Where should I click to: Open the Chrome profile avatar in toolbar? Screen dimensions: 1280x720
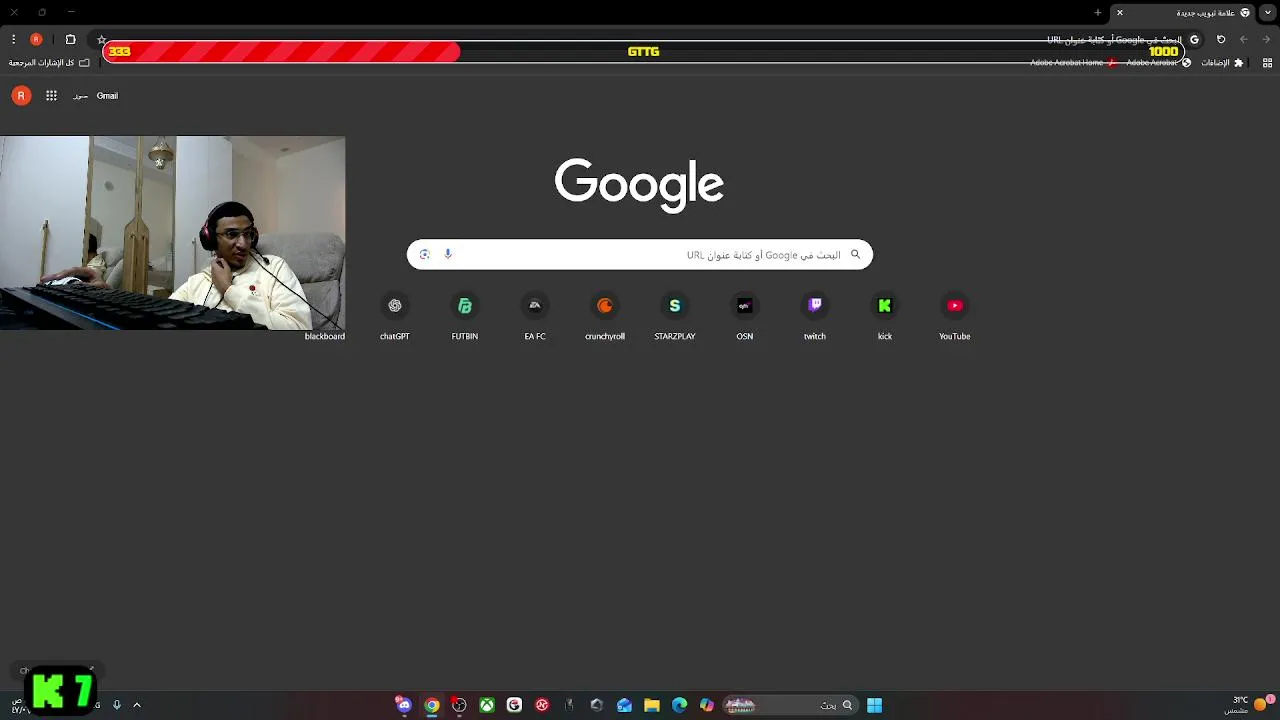(36, 39)
